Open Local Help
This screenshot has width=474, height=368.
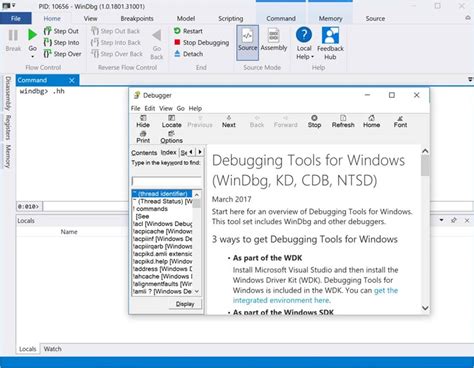pyautogui.click(x=304, y=43)
